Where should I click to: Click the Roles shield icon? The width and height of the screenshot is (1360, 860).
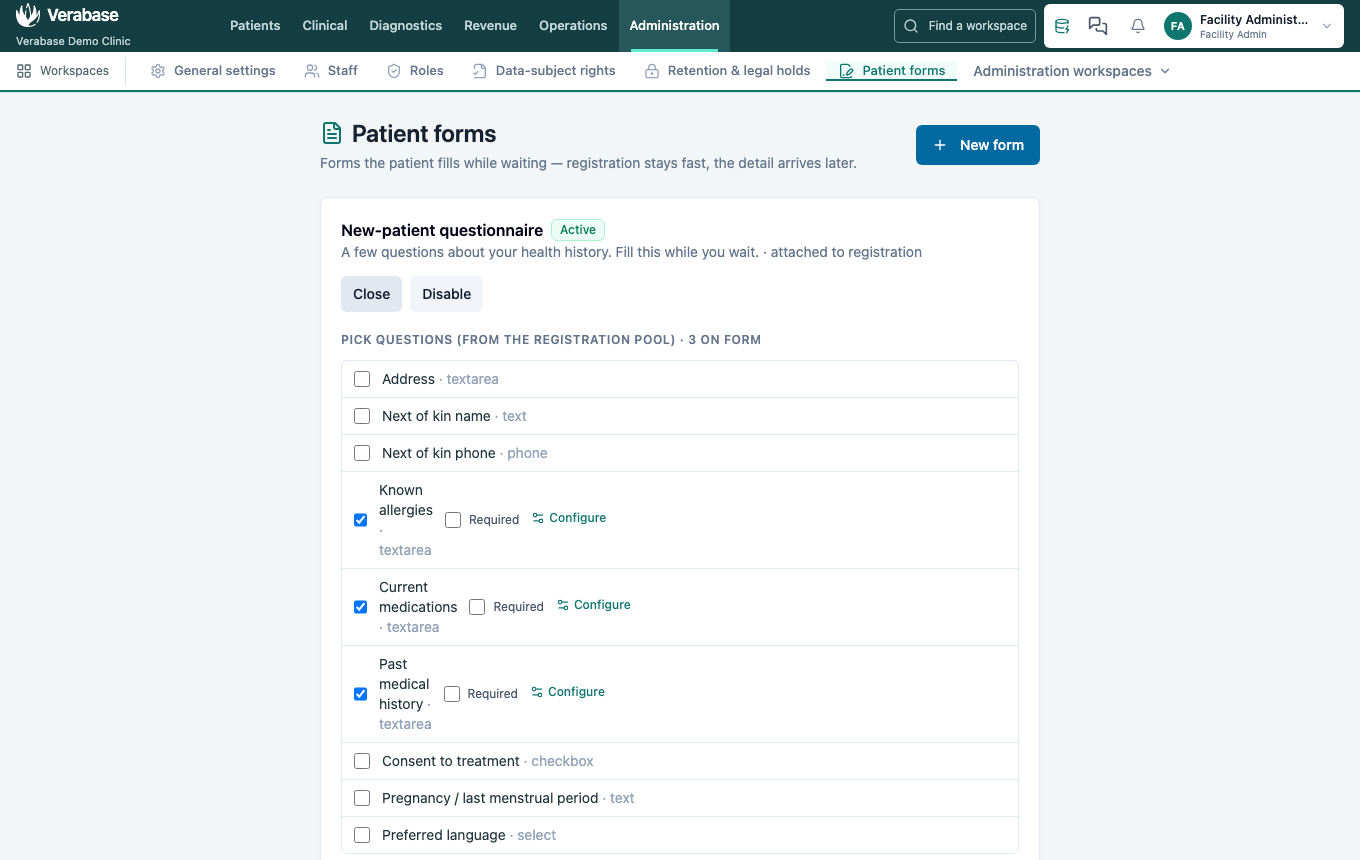[394, 71]
